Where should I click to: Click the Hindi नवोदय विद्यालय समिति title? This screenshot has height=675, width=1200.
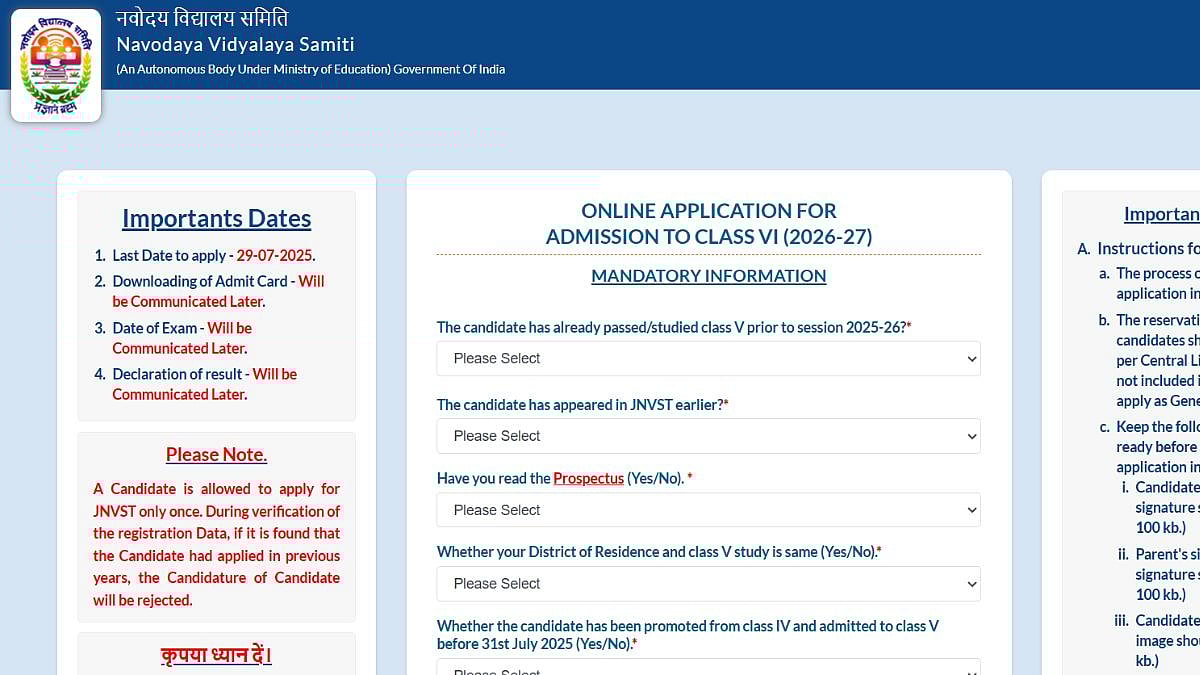click(202, 18)
